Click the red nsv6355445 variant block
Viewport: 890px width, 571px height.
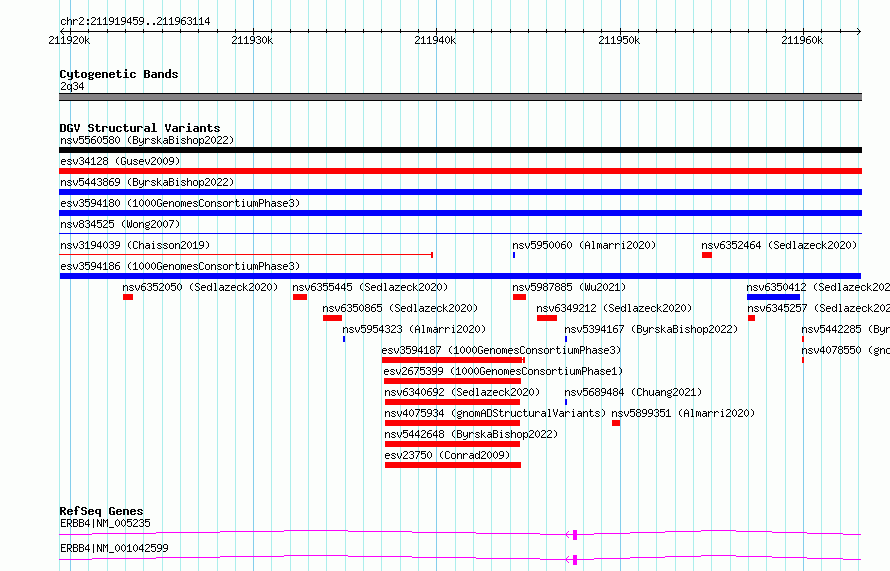[x=300, y=297]
